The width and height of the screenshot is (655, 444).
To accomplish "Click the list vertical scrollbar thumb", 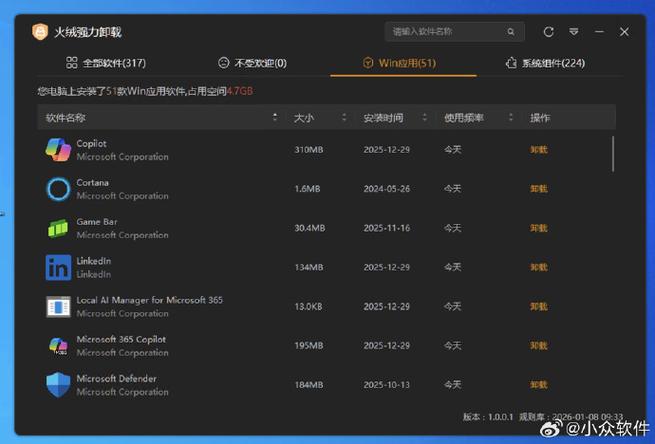I will pyautogui.click(x=613, y=154).
